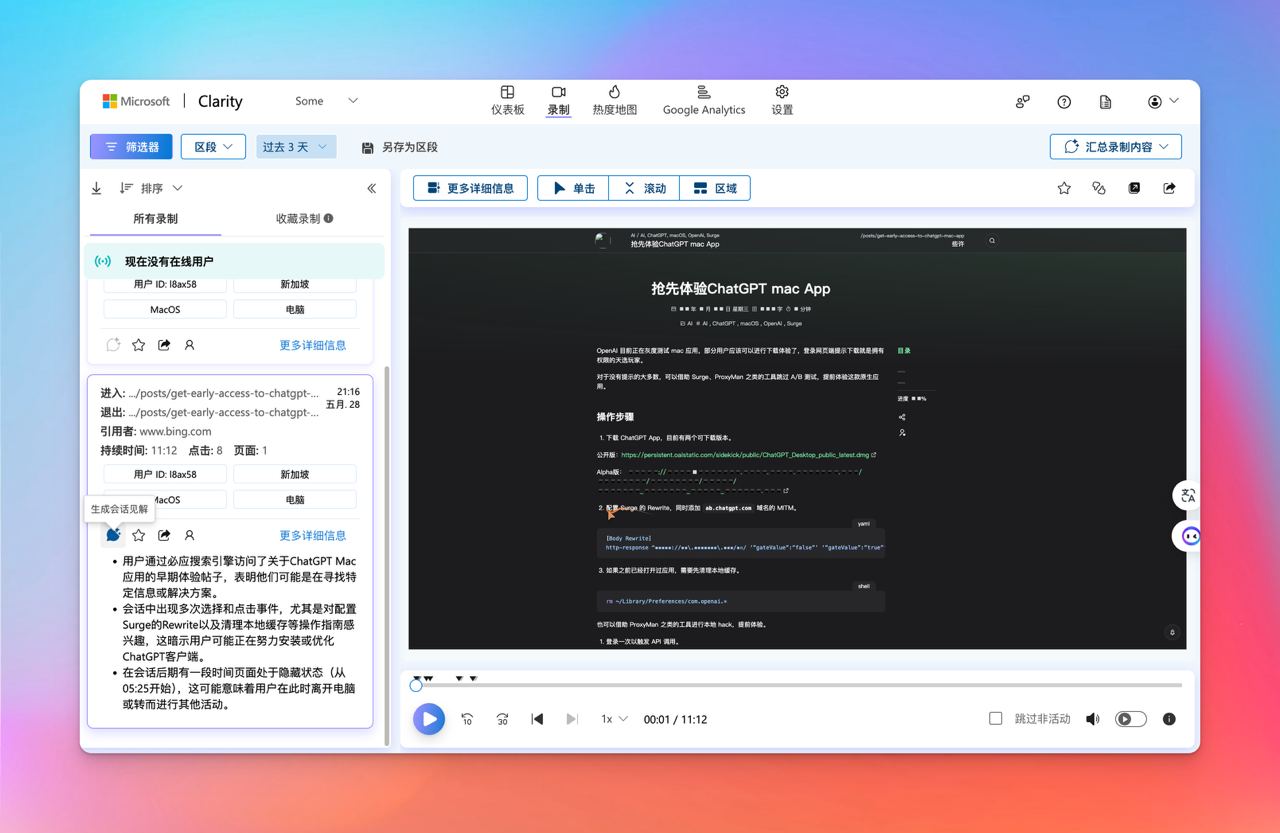Switch to the 录制 recordings tab
This screenshot has width=1280, height=833.
click(x=558, y=100)
